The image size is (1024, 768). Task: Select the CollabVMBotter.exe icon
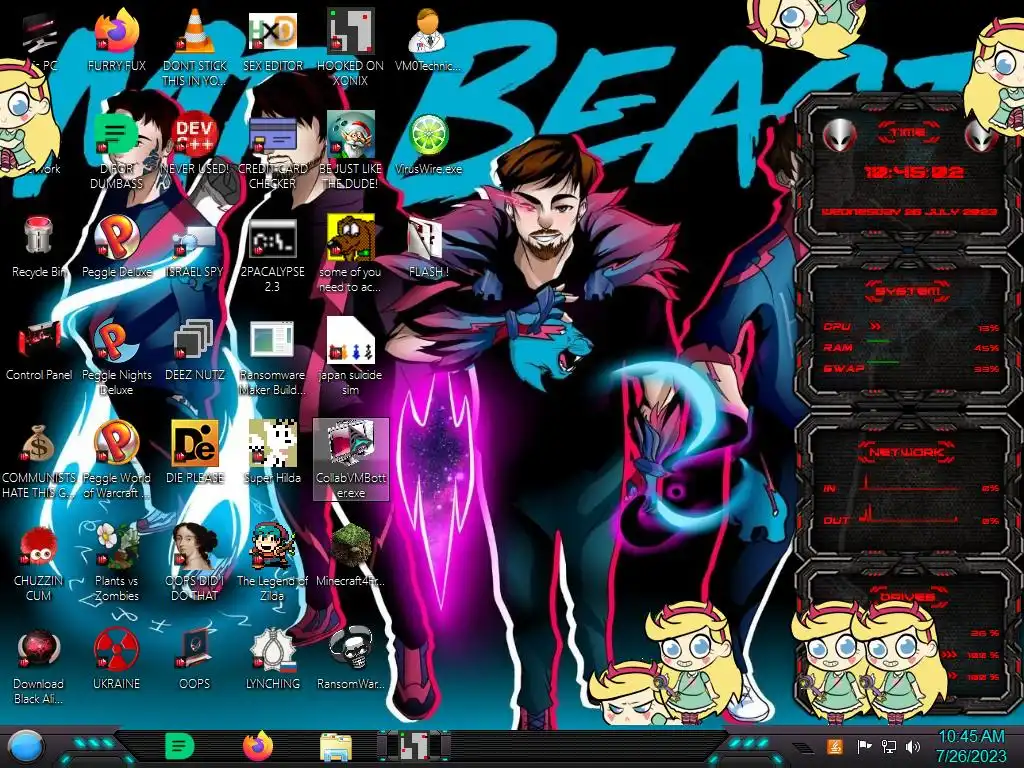point(351,460)
